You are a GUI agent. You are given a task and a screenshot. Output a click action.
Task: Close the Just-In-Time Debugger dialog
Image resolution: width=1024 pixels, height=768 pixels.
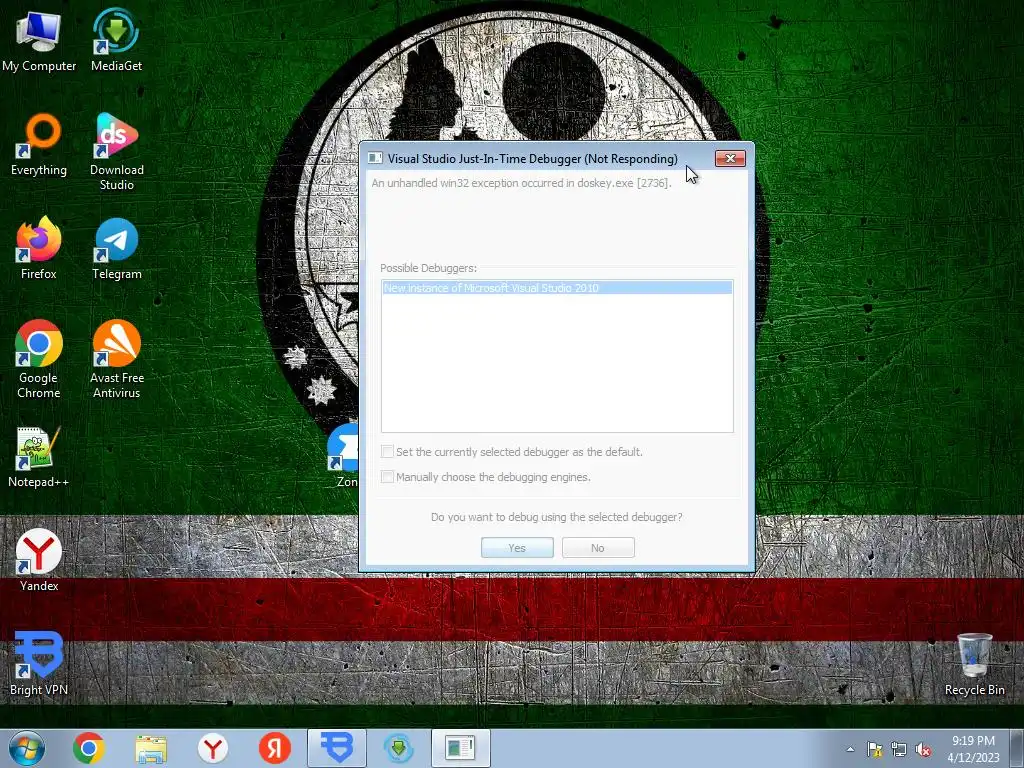pyautogui.click(x=730, y=159)
